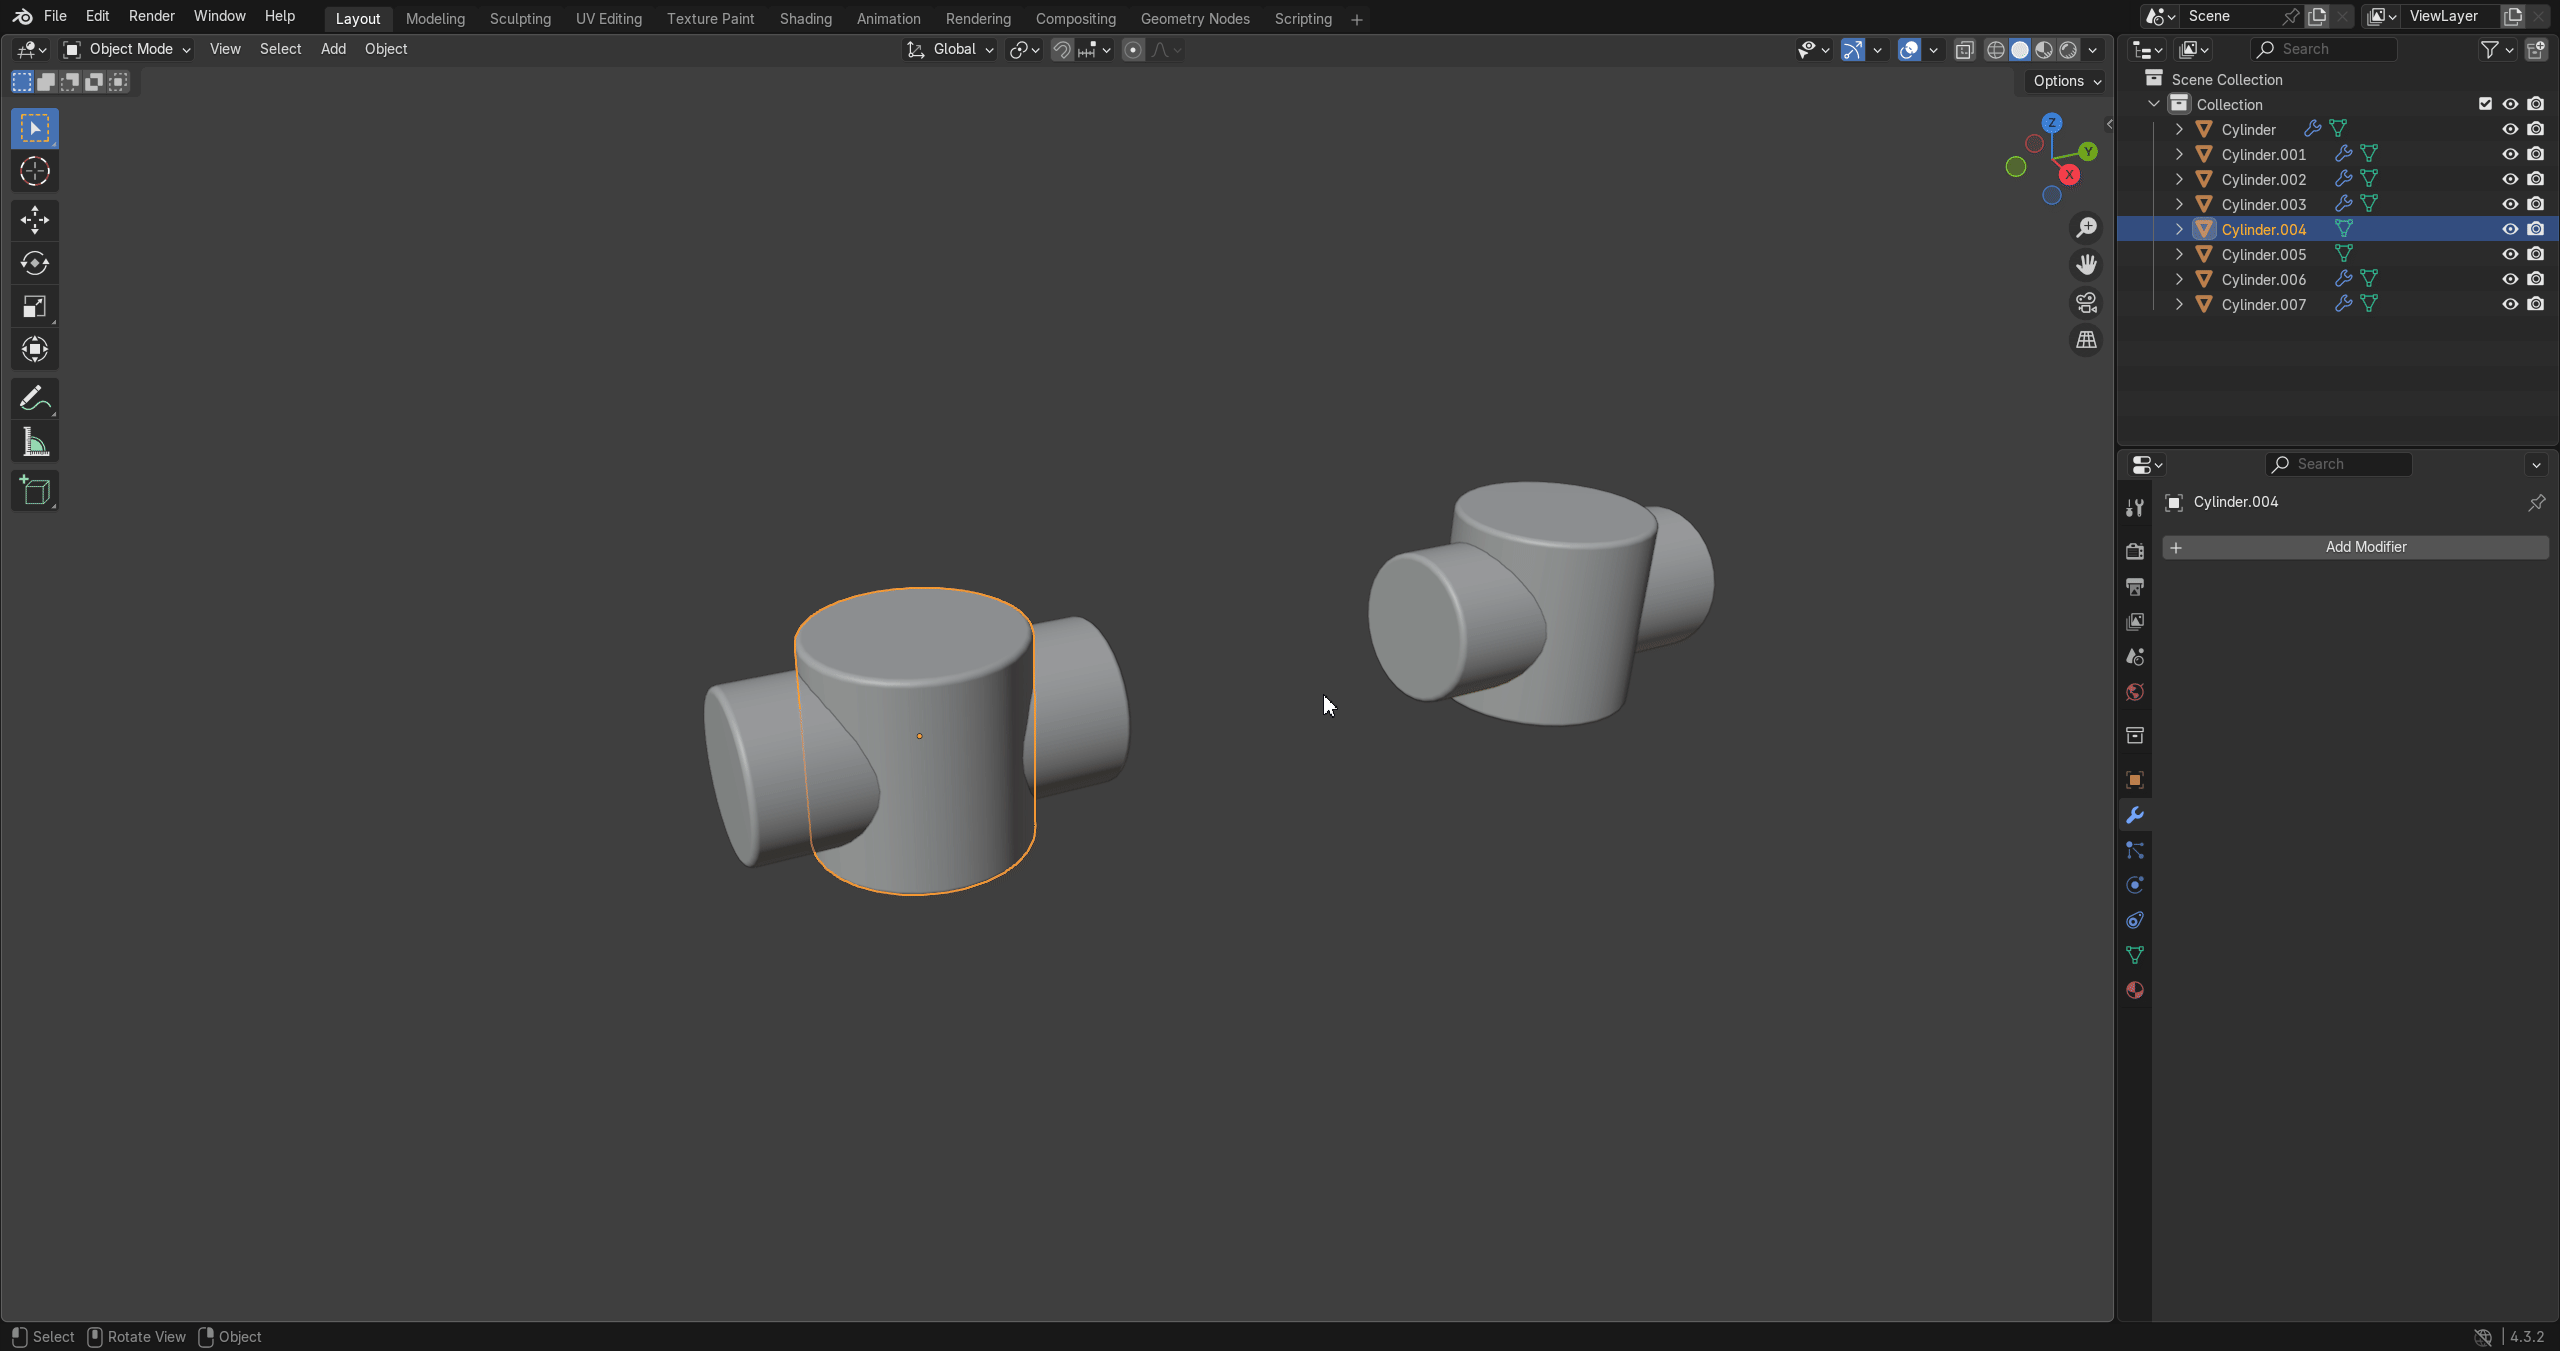Screen dimensions: 2560x1351
Task: Click the Pan view hand icon
Action: [x=2086, y=265]
